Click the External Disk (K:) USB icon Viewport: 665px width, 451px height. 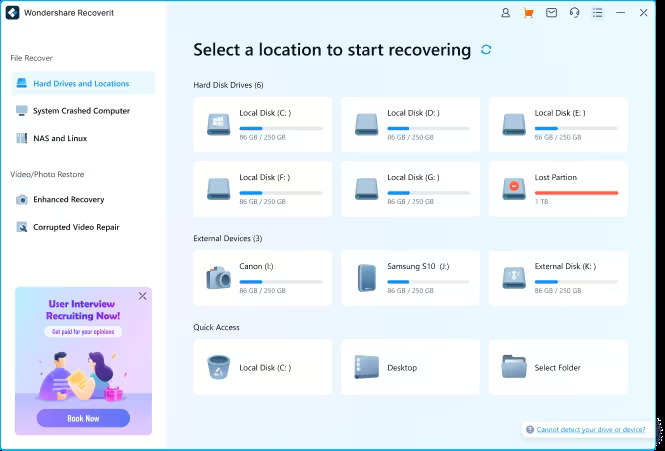tap(514, 278)
